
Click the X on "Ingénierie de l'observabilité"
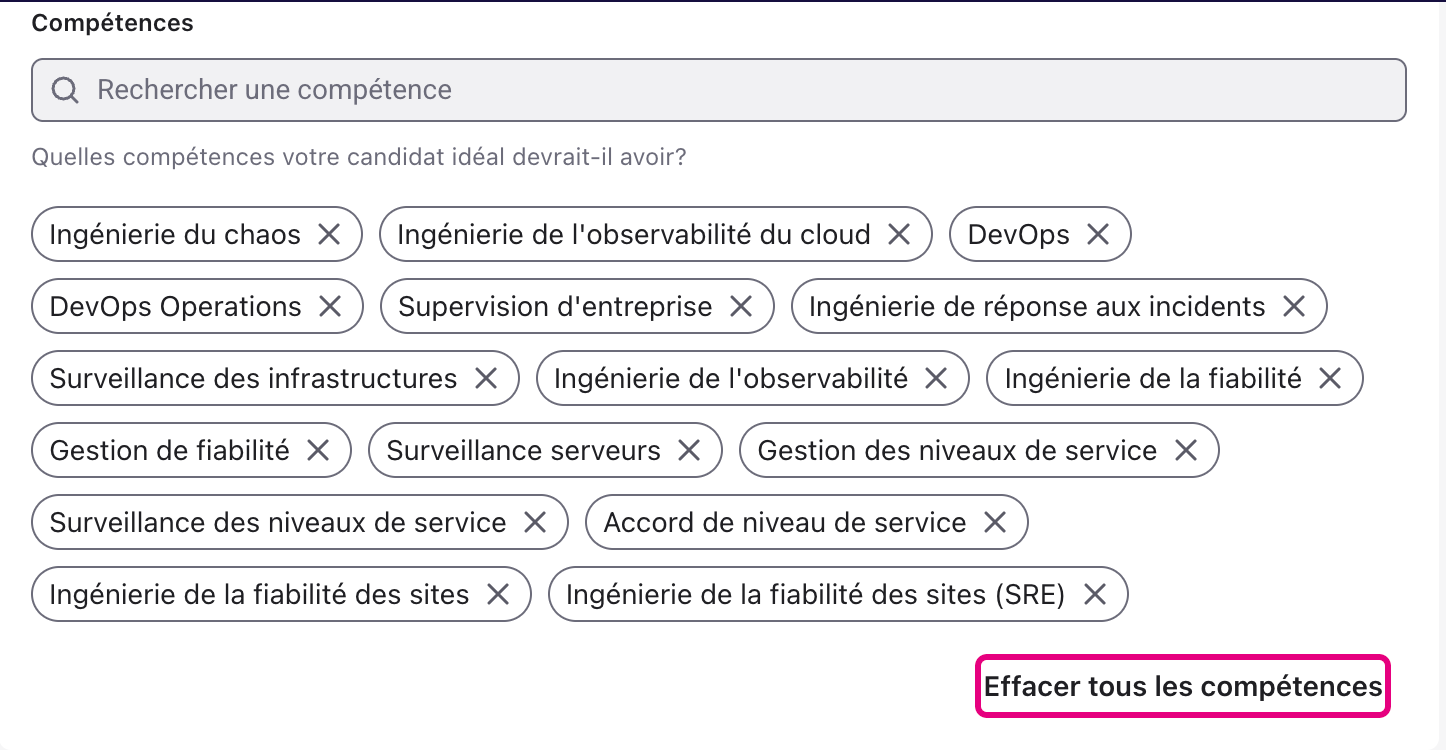[x=936, y=379]
